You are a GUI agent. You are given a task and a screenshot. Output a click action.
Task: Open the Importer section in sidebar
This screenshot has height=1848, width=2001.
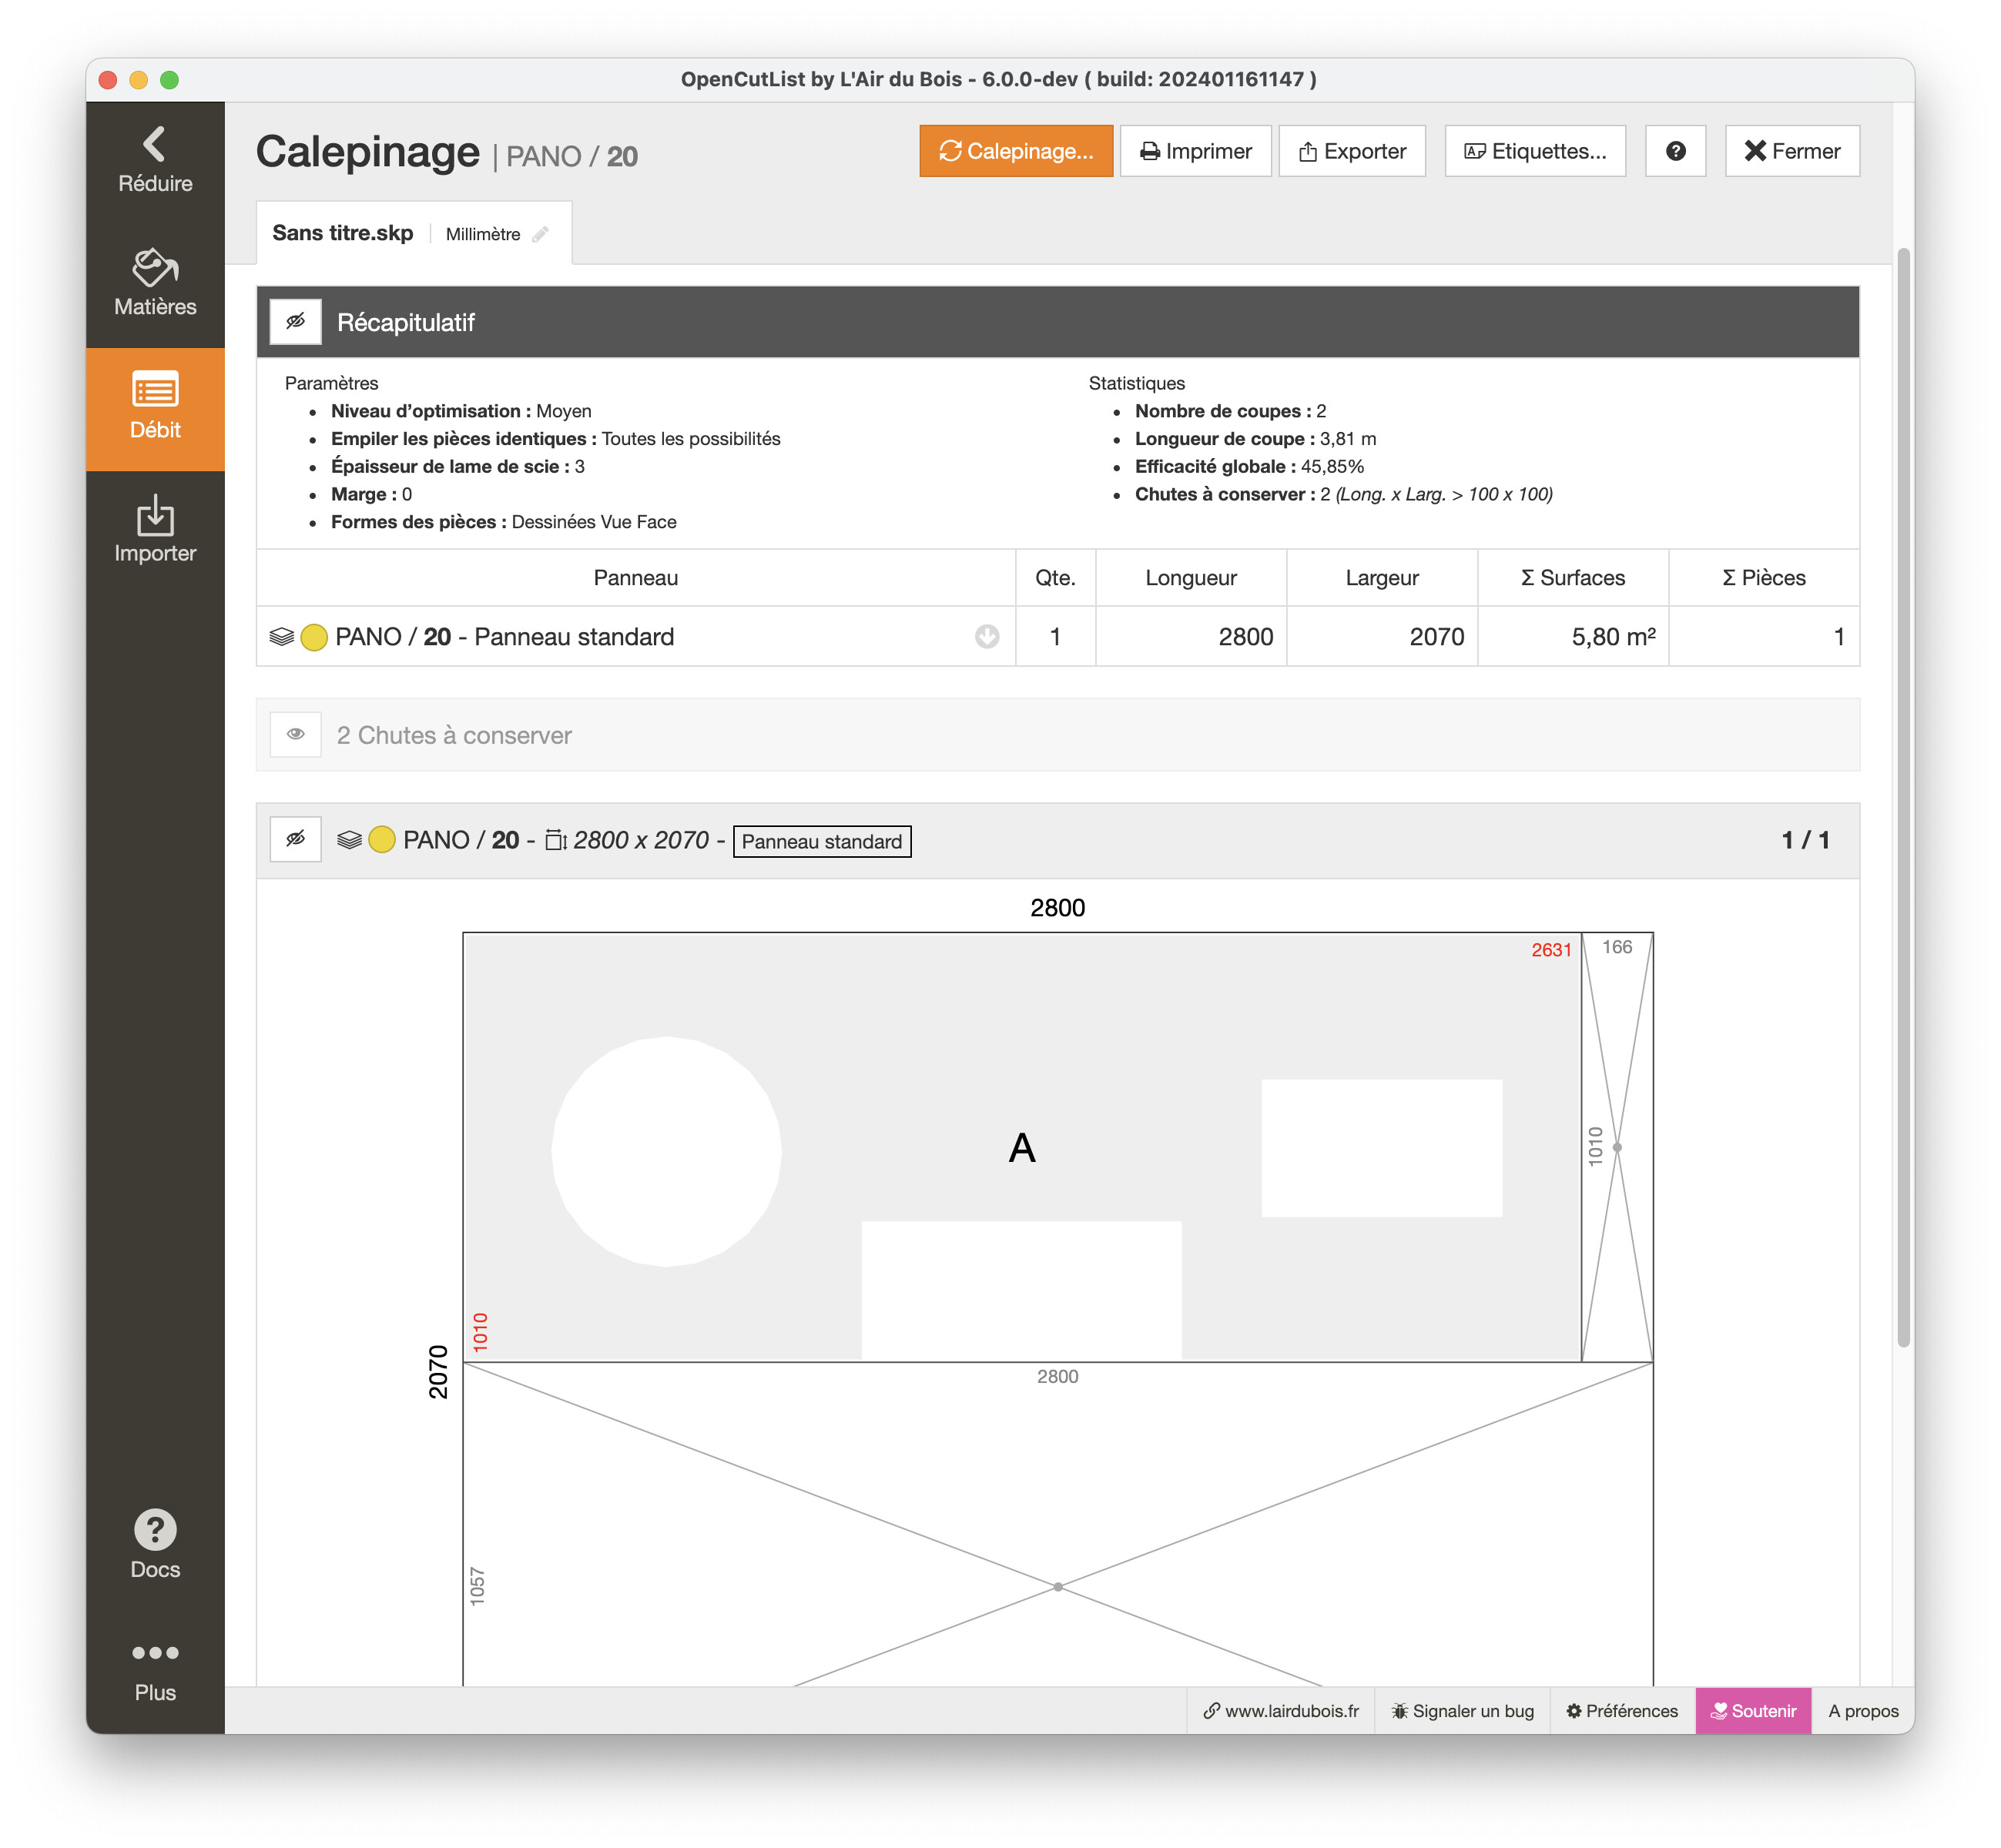tap(155, 529)
